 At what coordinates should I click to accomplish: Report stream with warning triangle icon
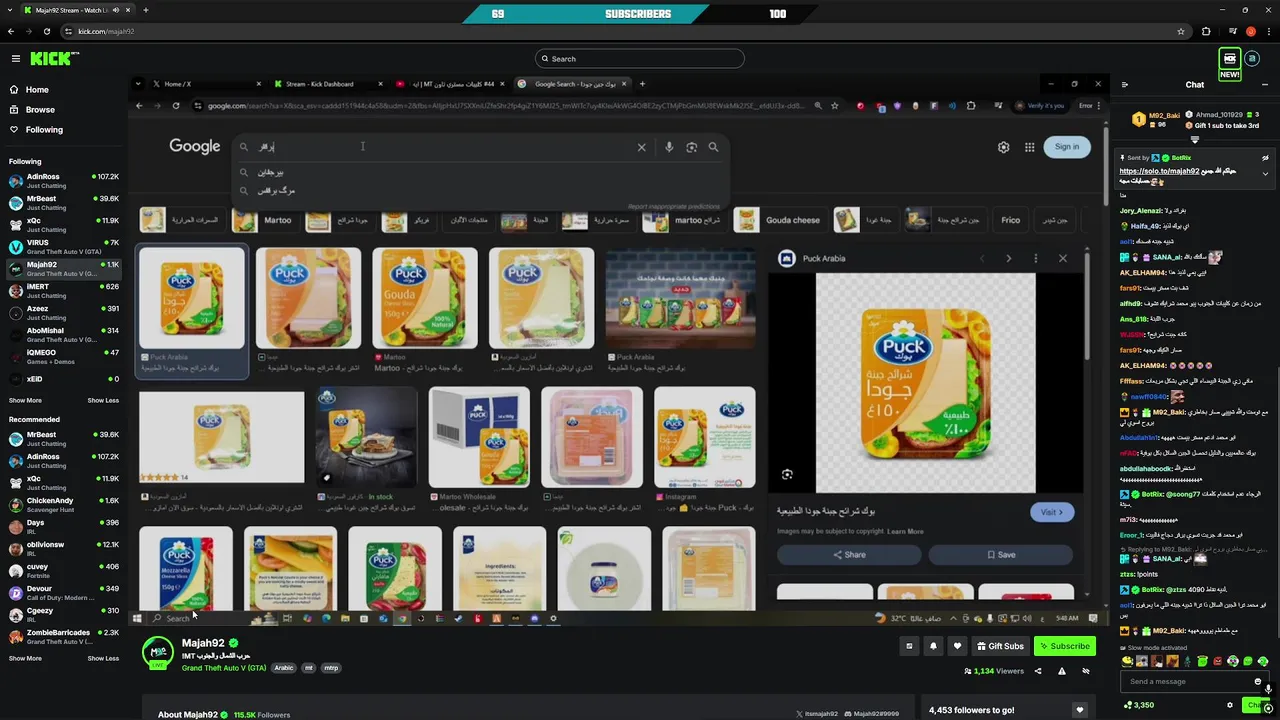tap(1062, 671)
